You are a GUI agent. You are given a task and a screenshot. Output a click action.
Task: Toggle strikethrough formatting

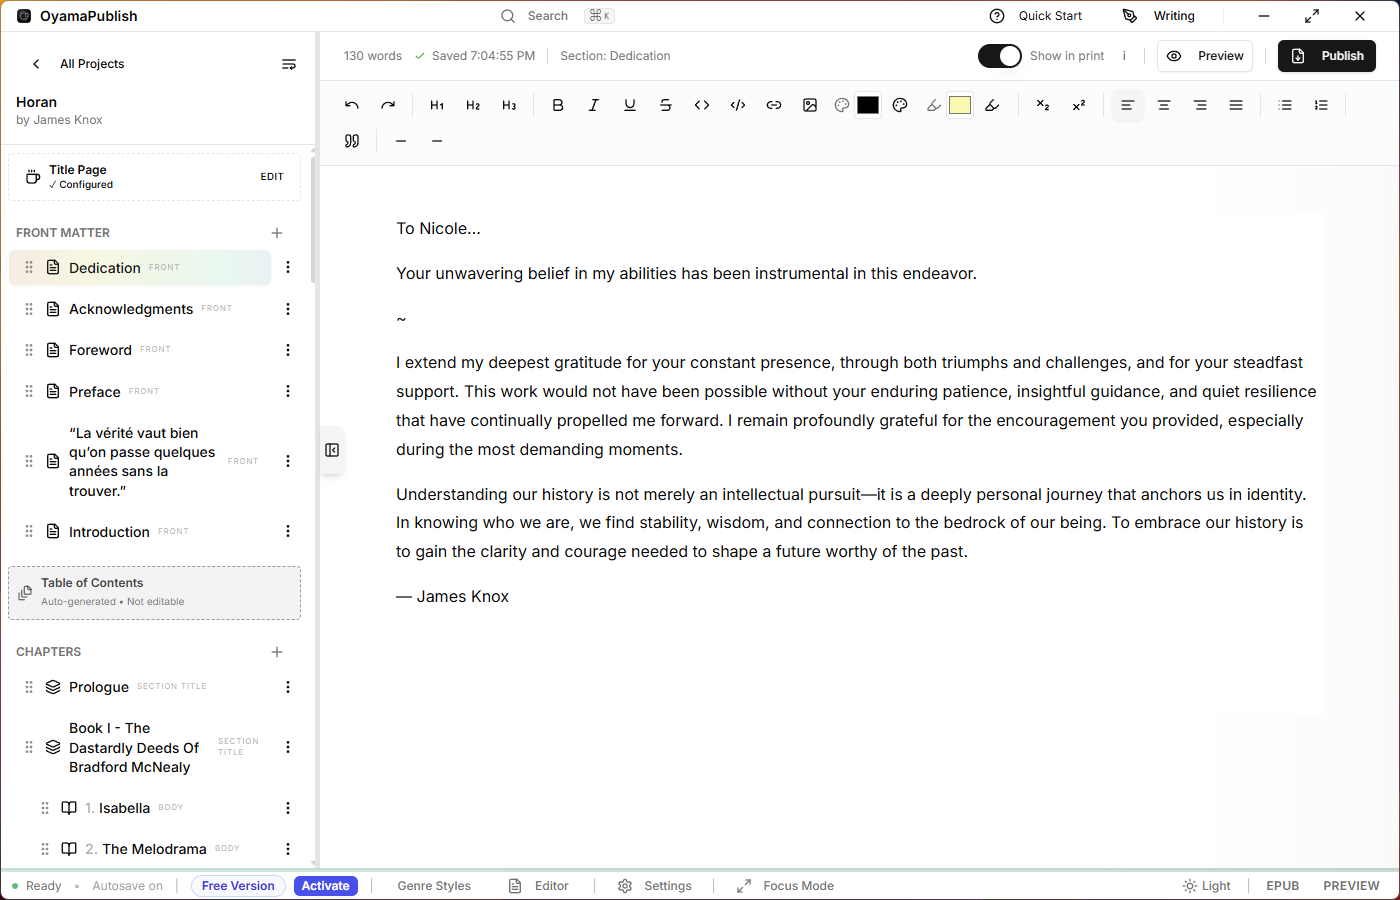tap(665, 104)
